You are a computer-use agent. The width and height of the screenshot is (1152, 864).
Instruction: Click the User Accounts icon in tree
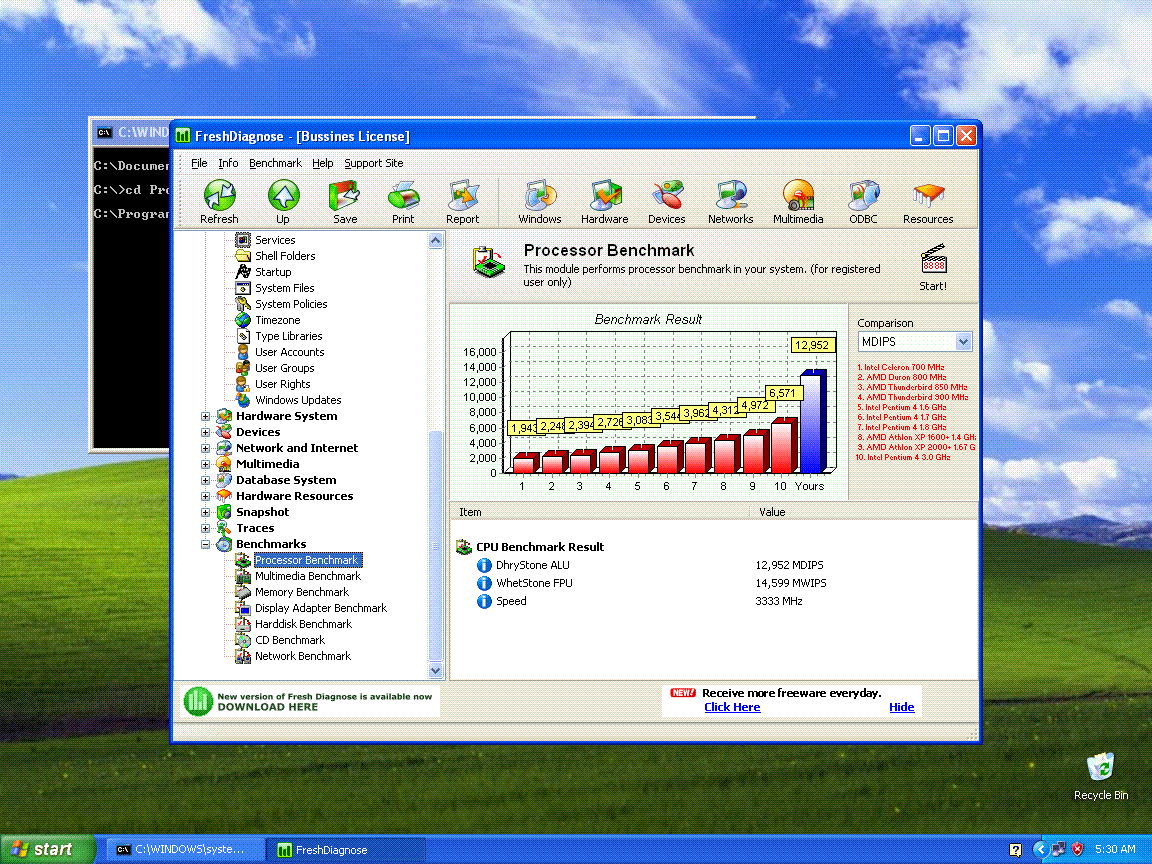click(x=243, y=352)
